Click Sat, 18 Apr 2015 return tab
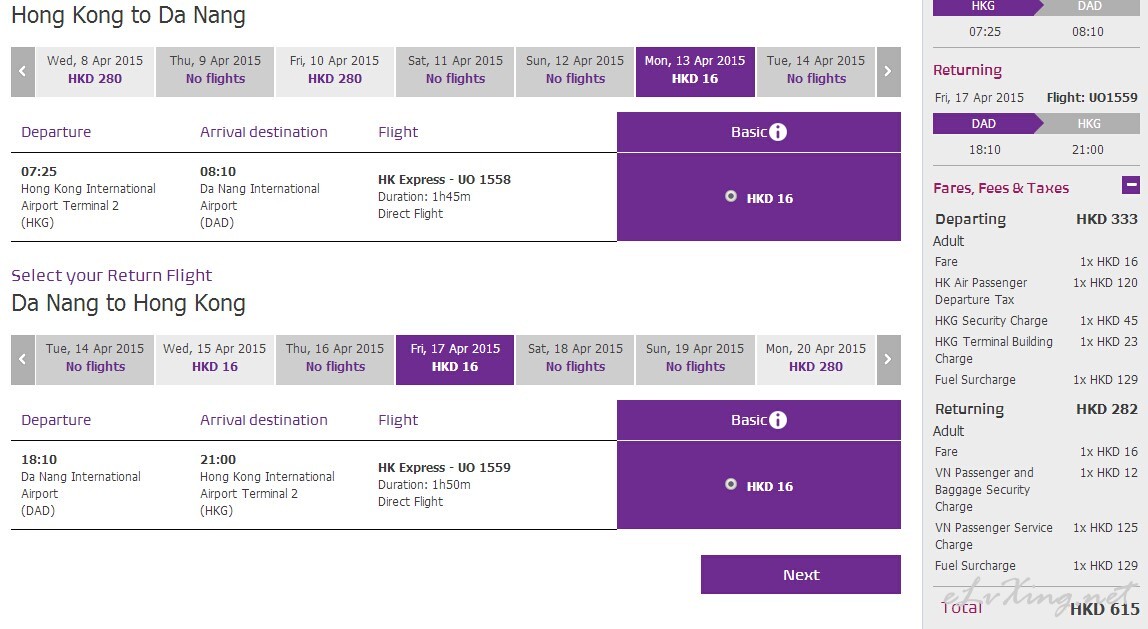Screen dimensions: 1148x629 (x=575, y=360)
